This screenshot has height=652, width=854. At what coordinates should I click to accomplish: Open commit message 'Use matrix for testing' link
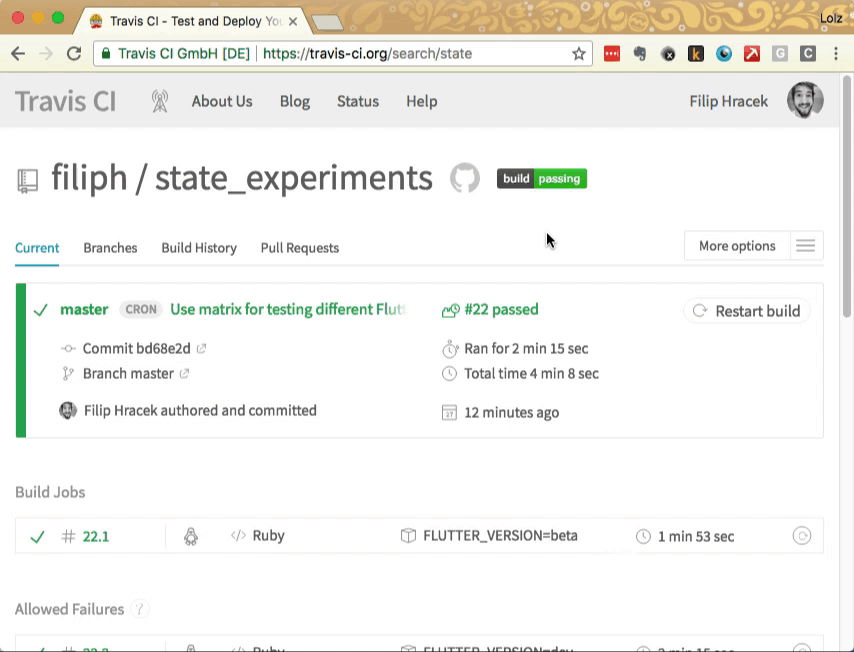point(288,309)
